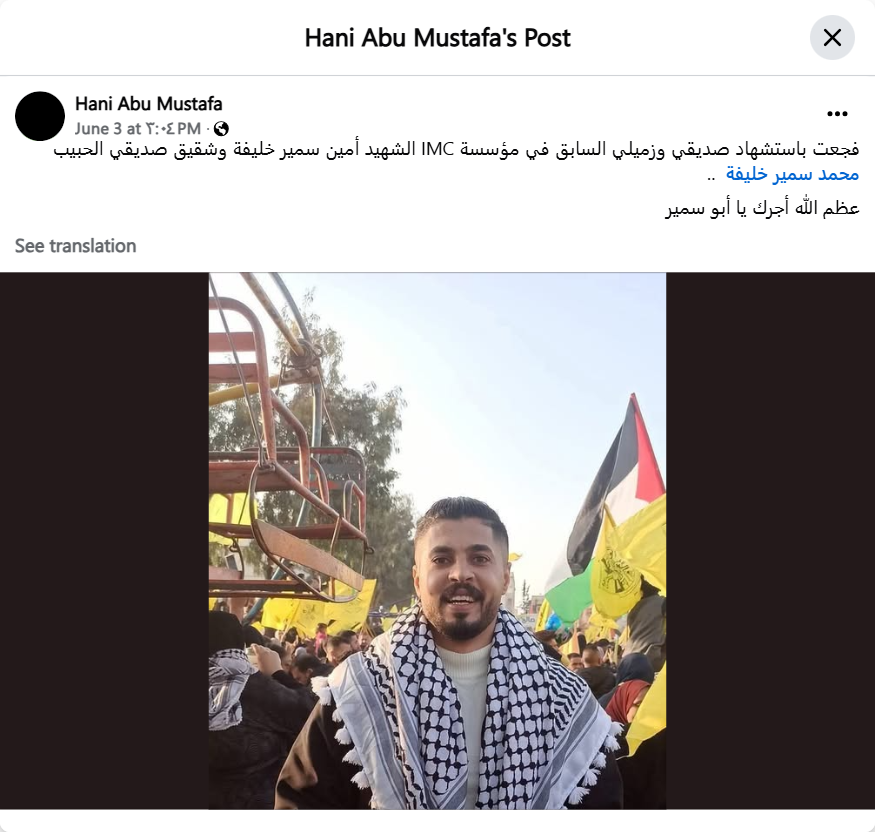Image resolution: width=875 pixels, height=832 pixels.
Task: Click the globe public audience icon
Action: [x=221, y=129]
